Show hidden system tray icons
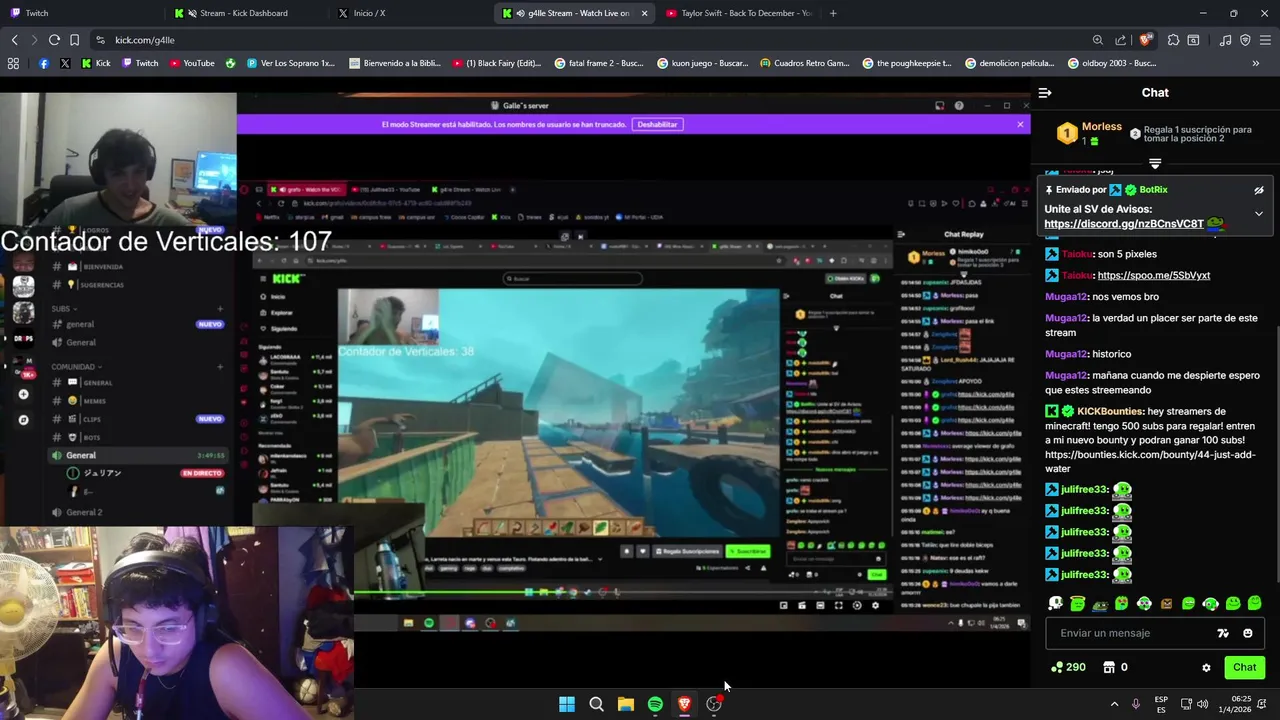 click(x=1114, y=704)
